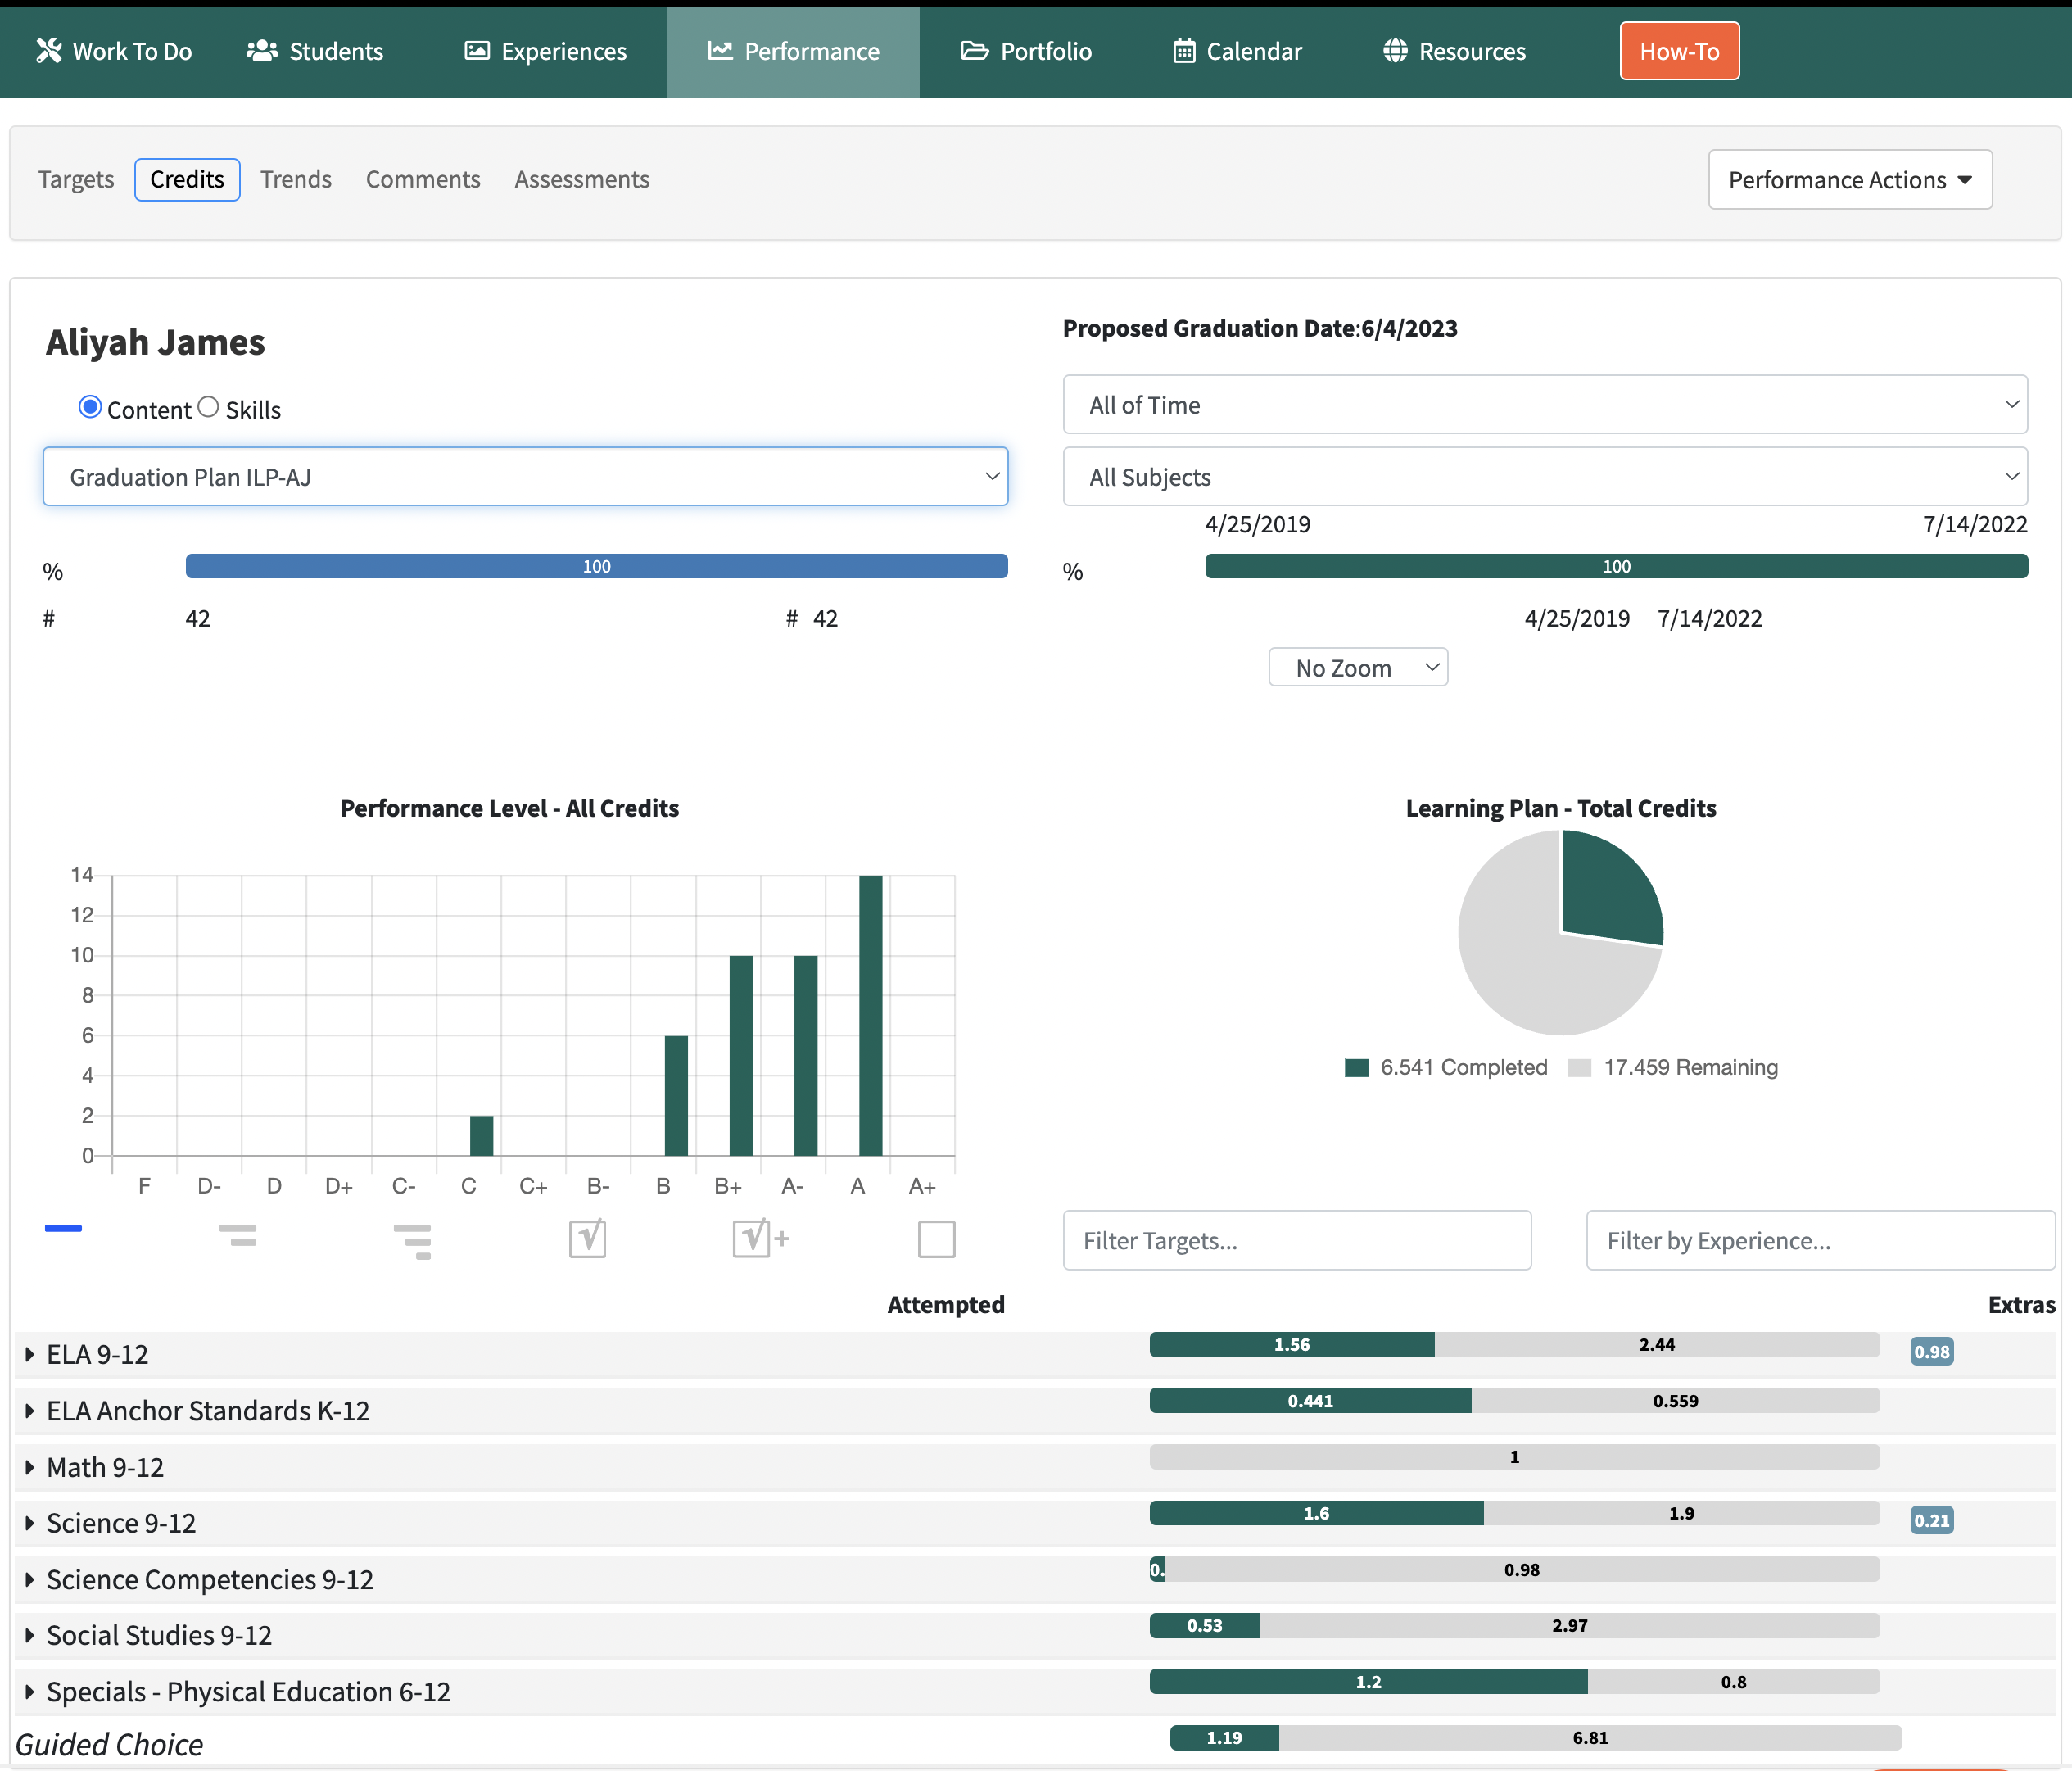Open the Assessments tab

(x=581, y=179)
